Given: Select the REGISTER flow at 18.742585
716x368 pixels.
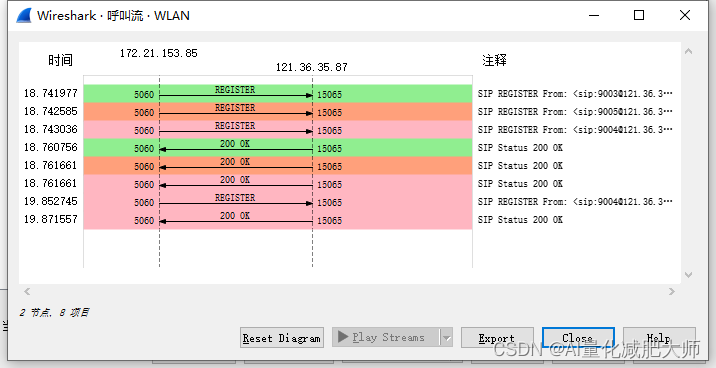Looking at the screenshot, I should [x=278, y=112].
